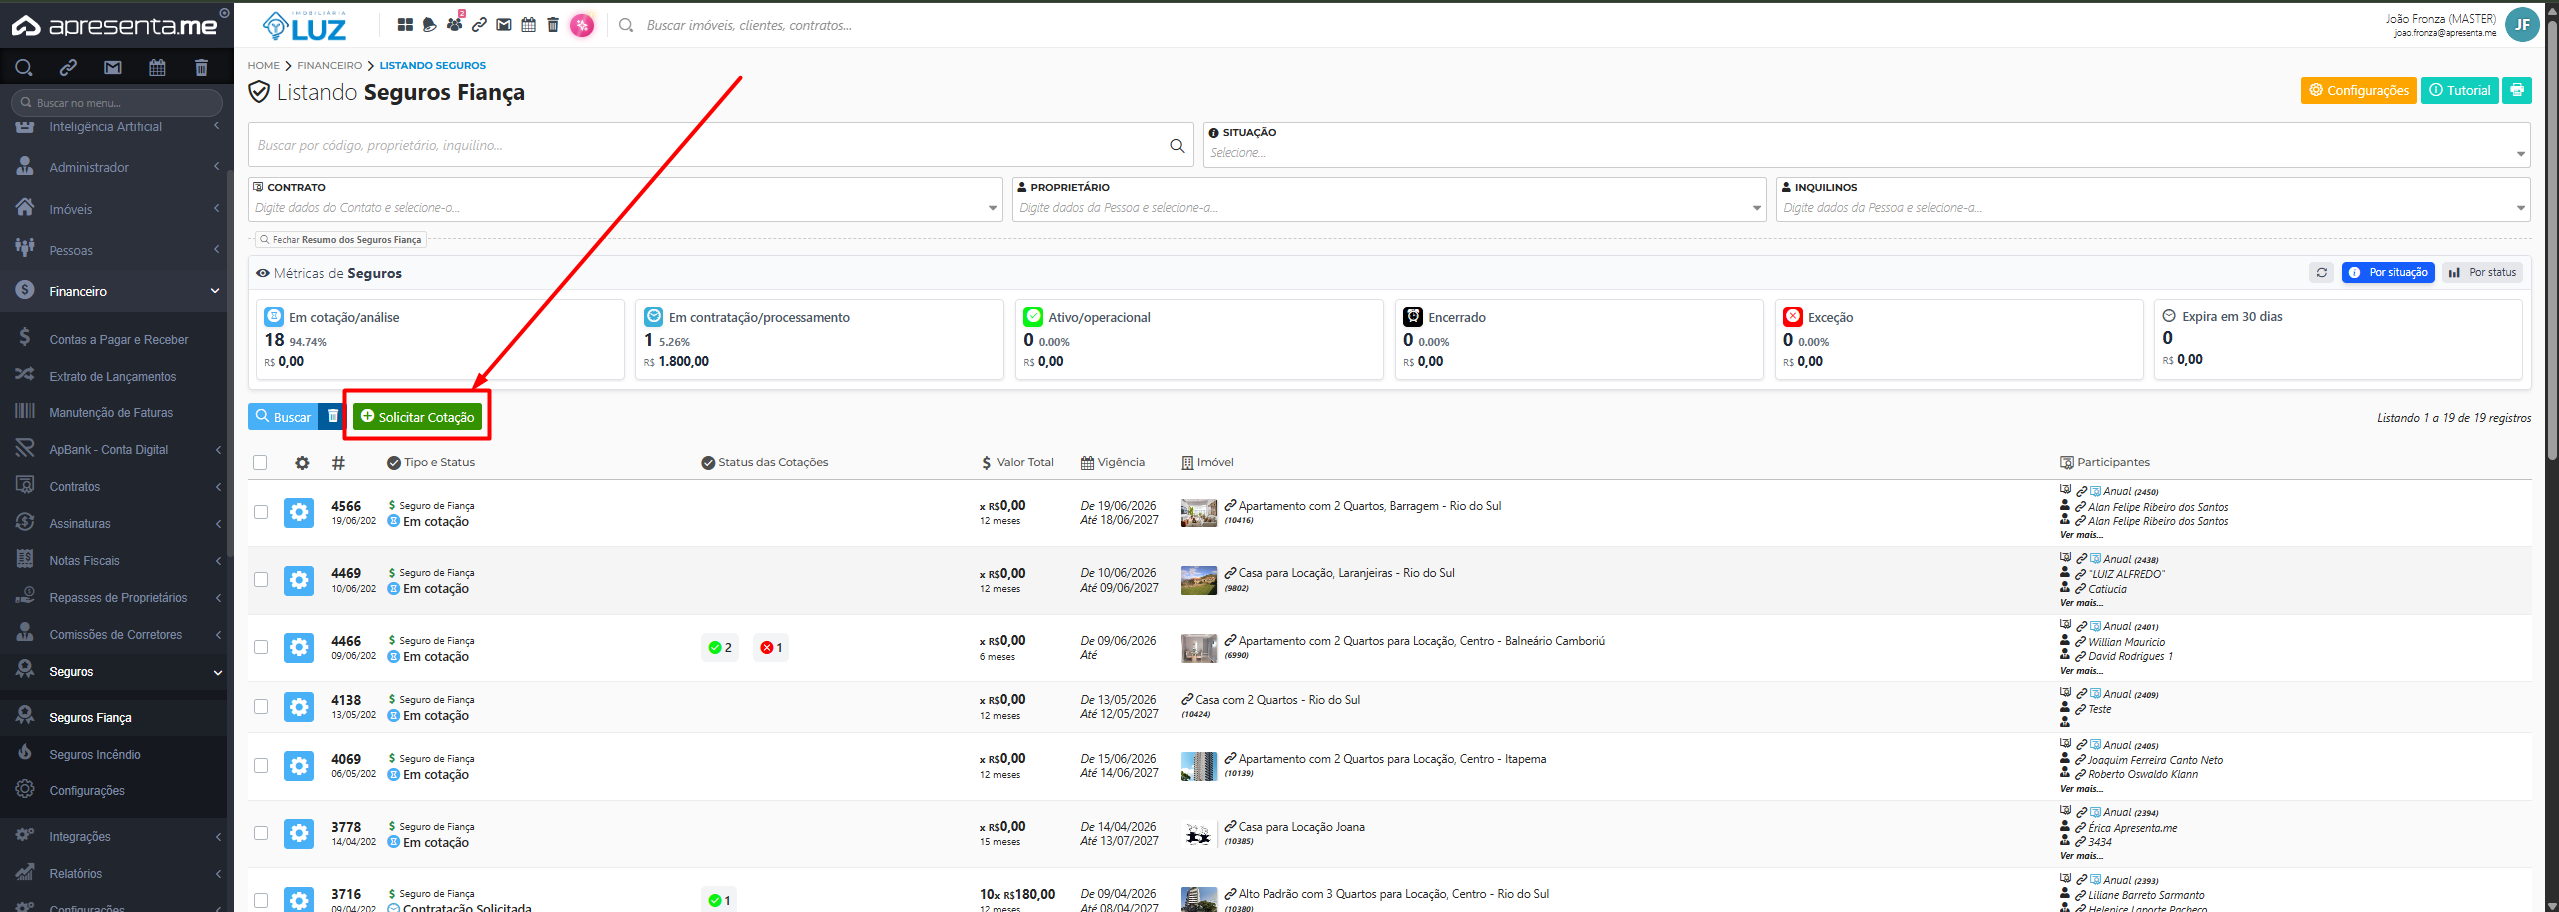Click the print icon next to Tutorial
Image resolution: width=2559 pixels, height=912 pixels.
(x=2516, y=90)
